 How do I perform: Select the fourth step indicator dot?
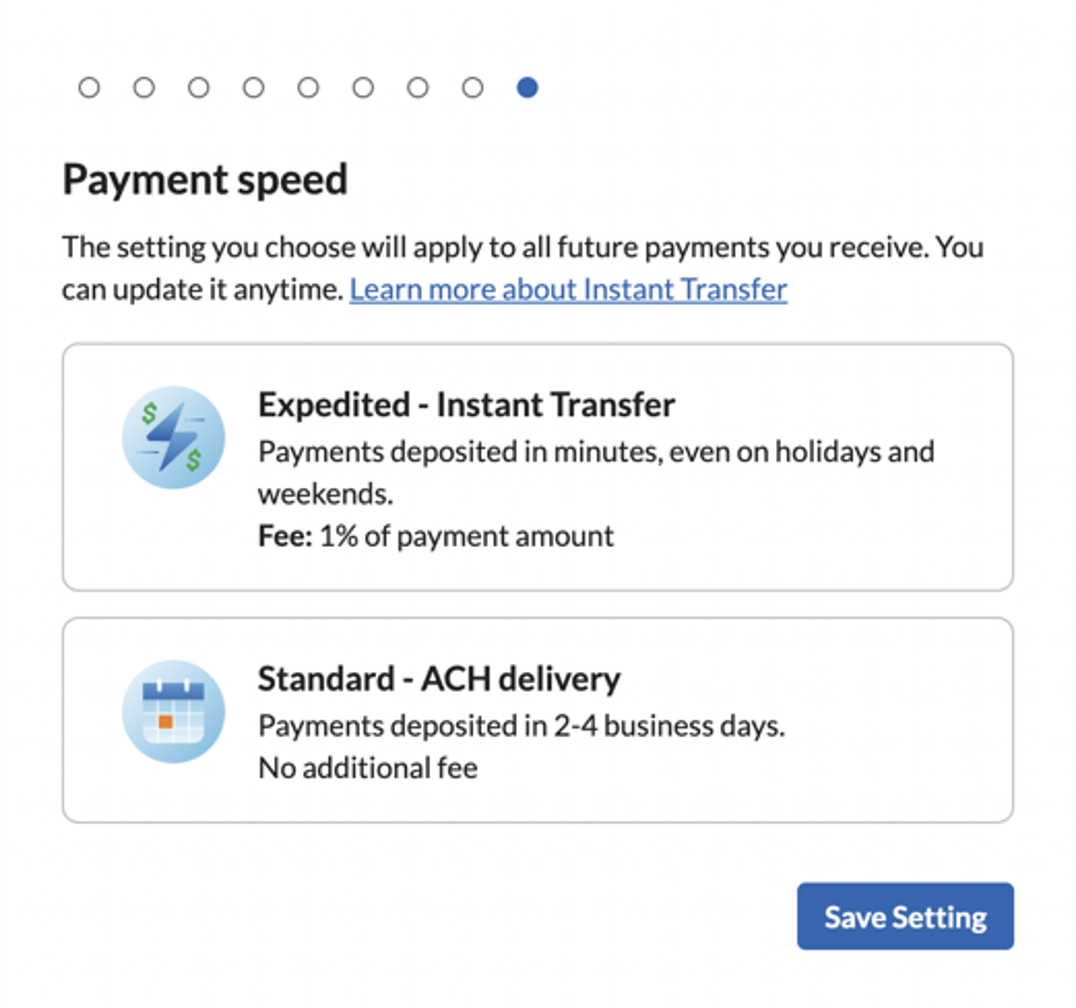pyautogui.click(x=254, y=88)
